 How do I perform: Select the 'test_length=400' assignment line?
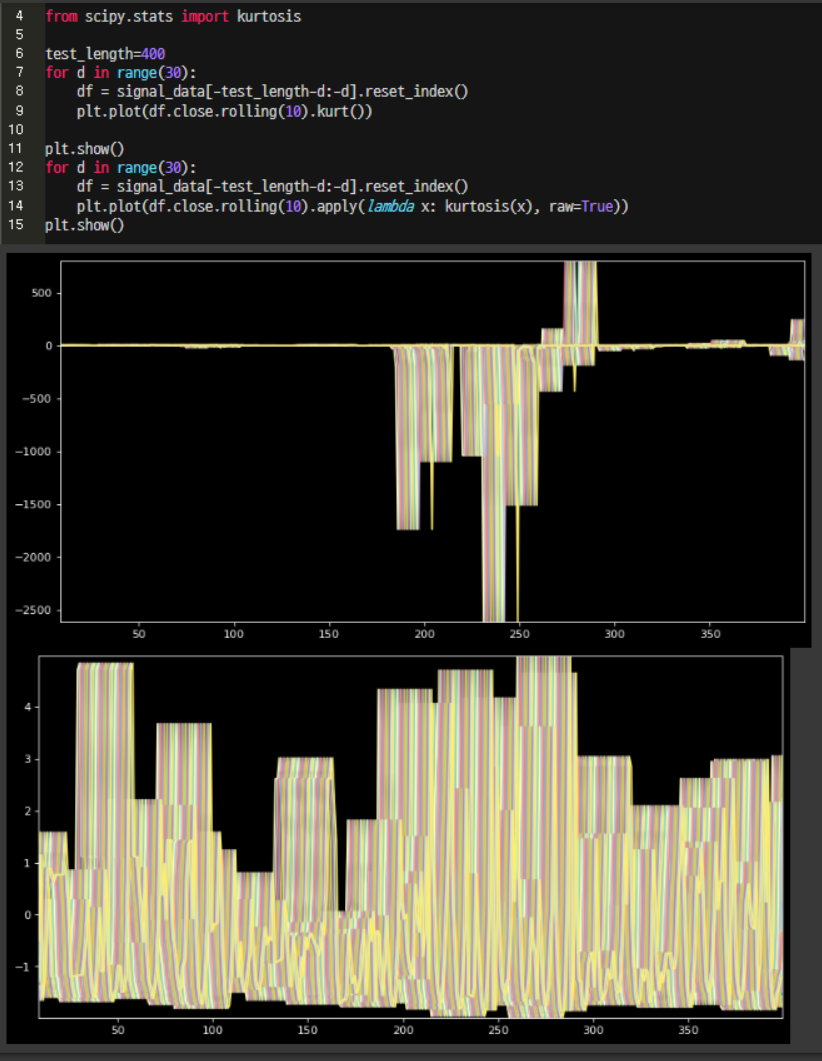[x=105, y=53]
